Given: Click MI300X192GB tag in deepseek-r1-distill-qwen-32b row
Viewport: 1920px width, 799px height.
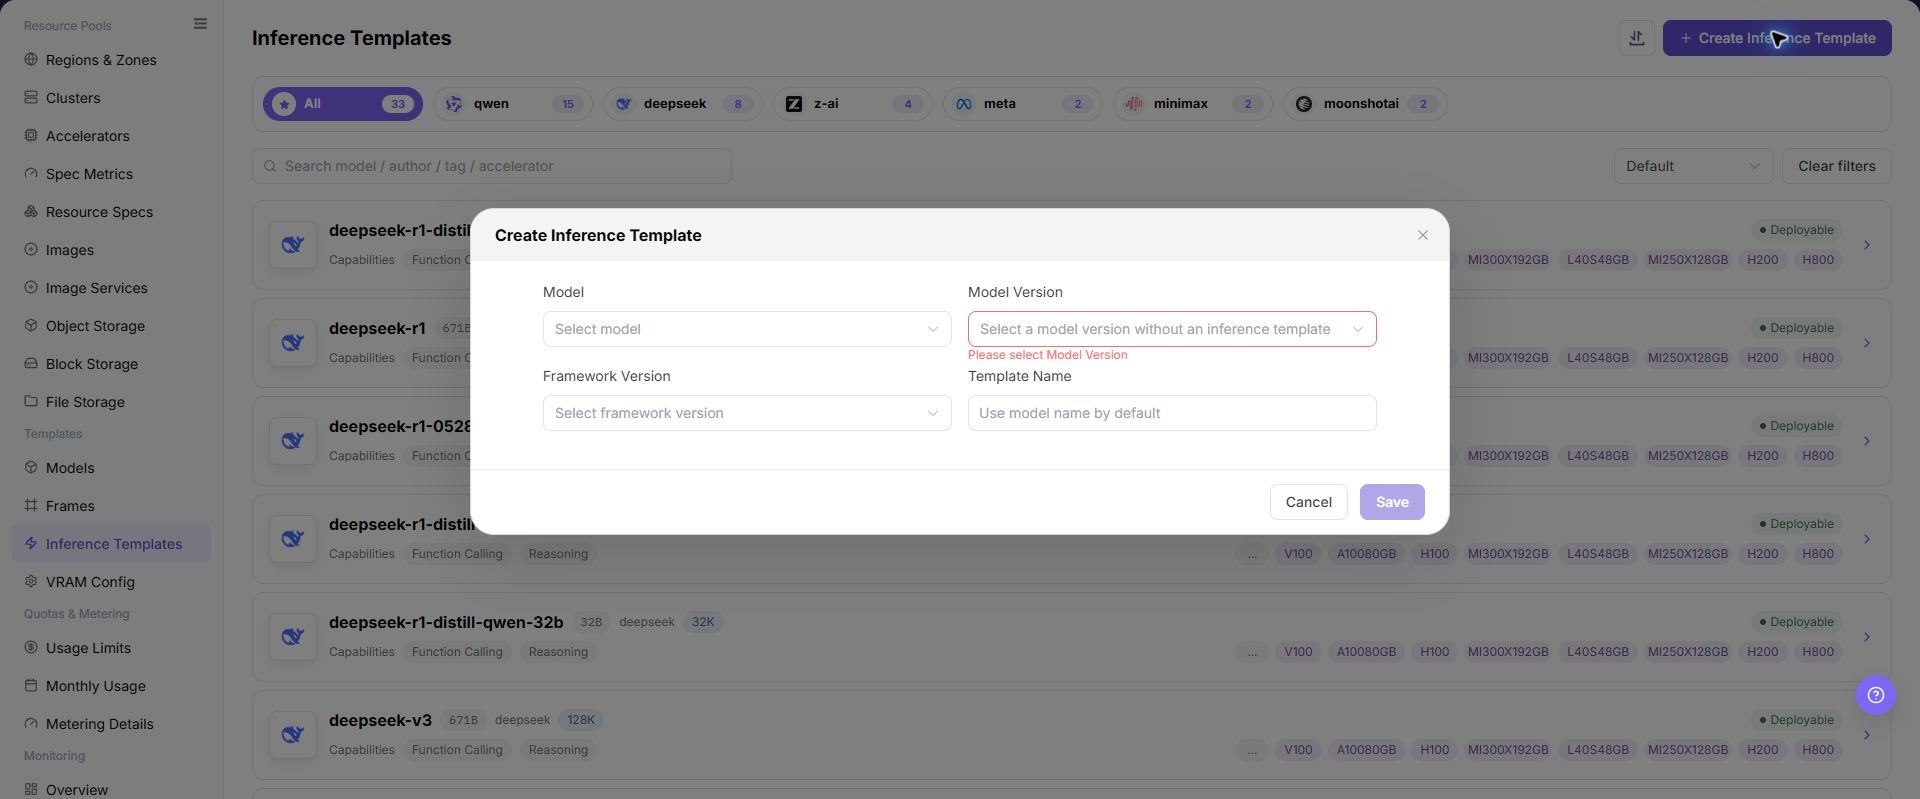Looking at the screenshot, I should click(1508, 652).
